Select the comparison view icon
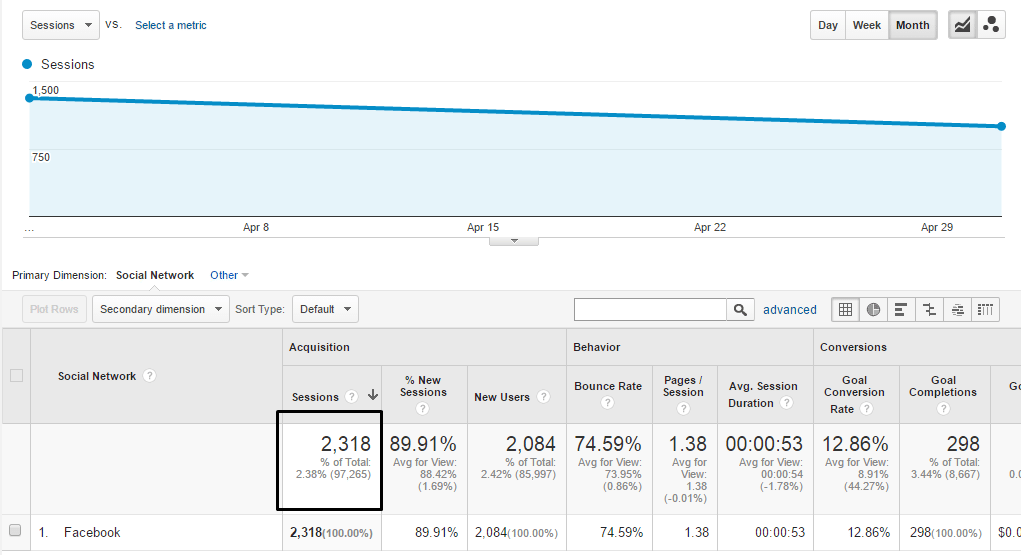Image resolution: width=1021 pixels, height=555 pixels. tap(929, 309)
